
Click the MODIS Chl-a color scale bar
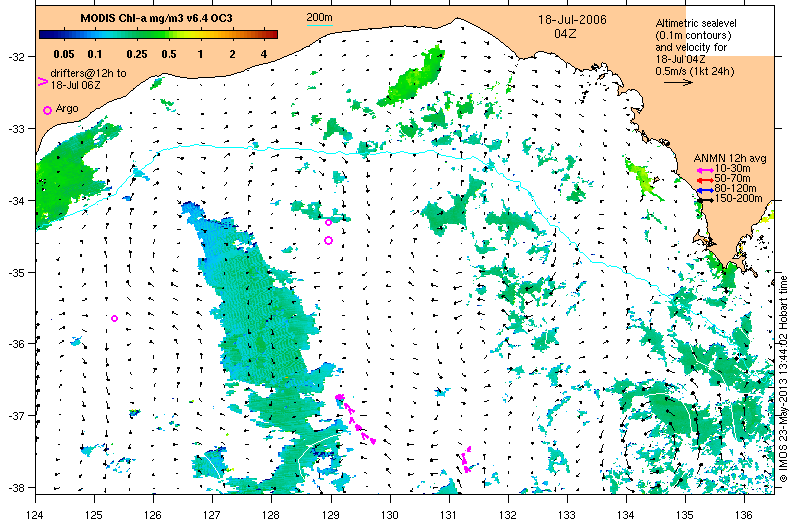pos(158,35)
